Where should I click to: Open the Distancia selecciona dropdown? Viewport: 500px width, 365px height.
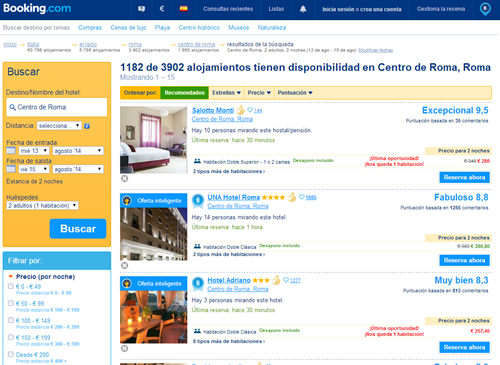pyautogui.click(x=59, y=126)
